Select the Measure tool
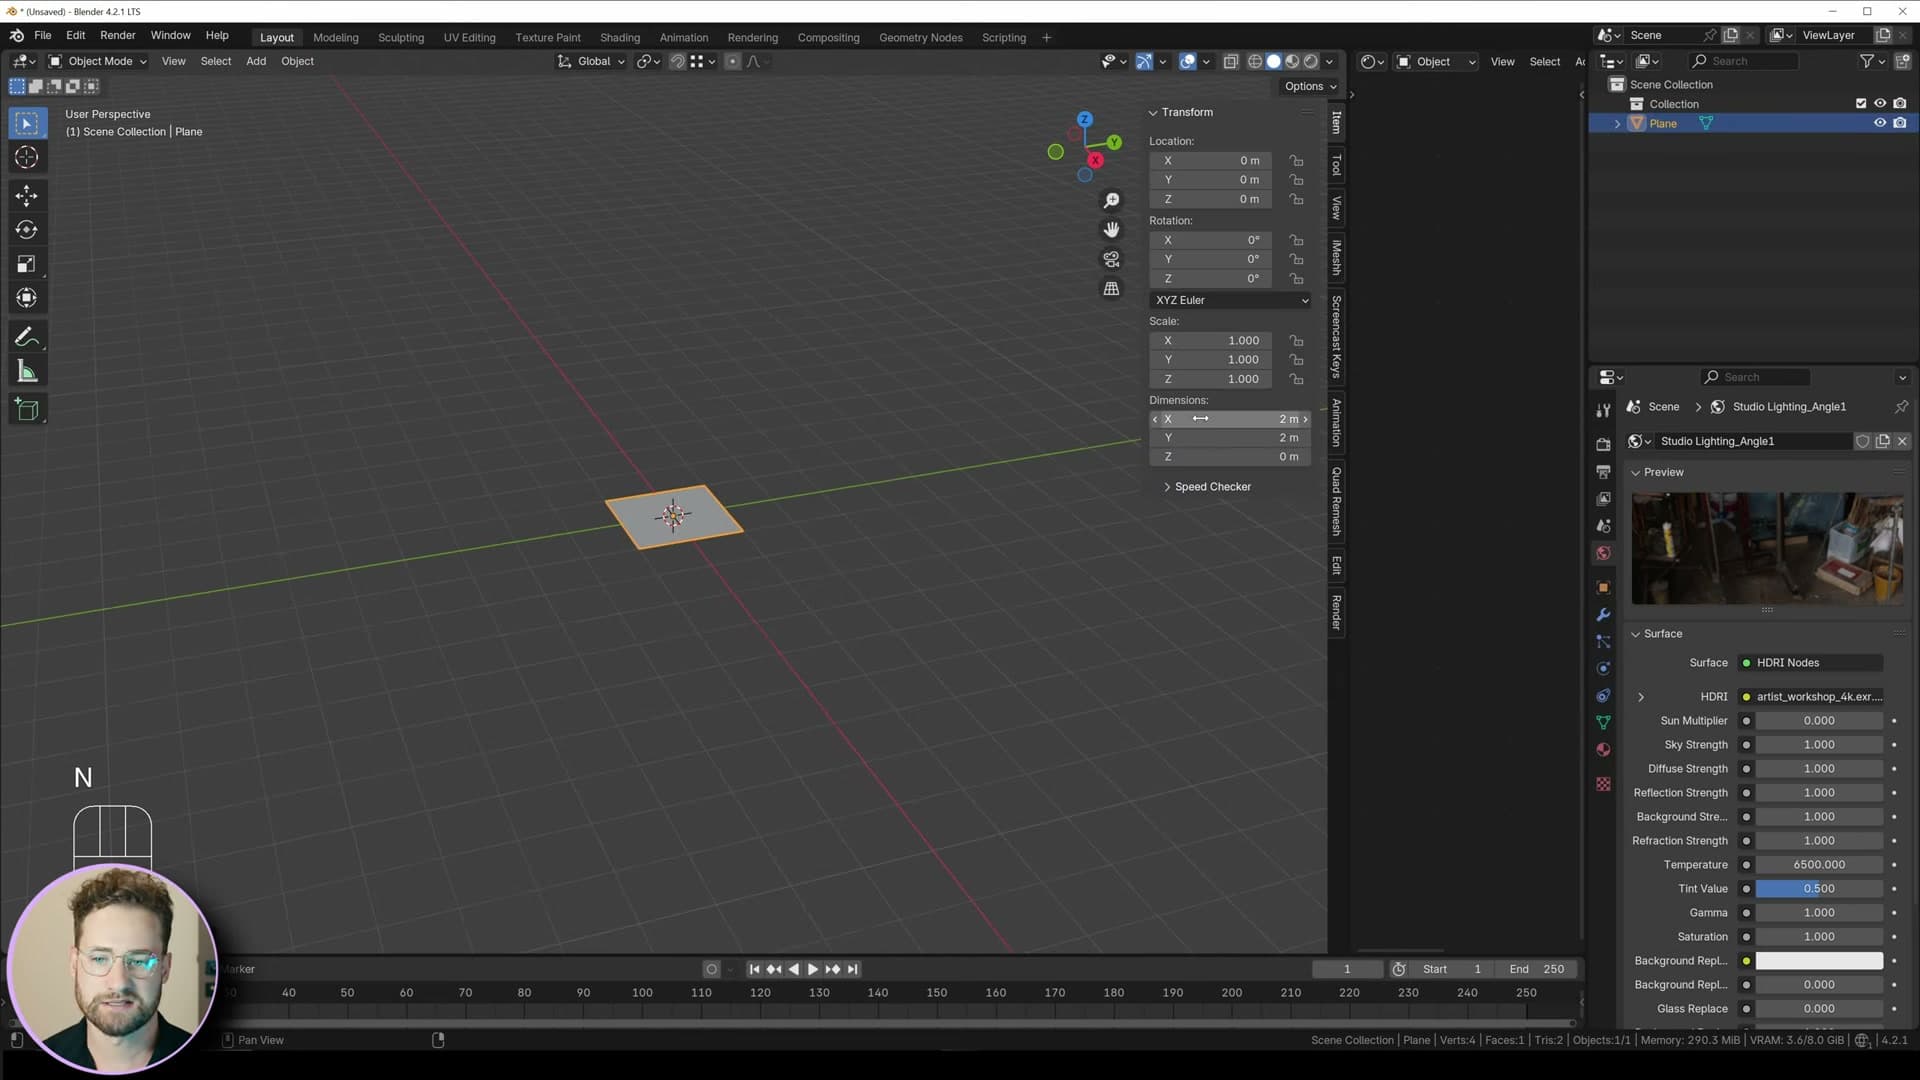Viewport: 1920px width, 1080px height. (27, 372)
